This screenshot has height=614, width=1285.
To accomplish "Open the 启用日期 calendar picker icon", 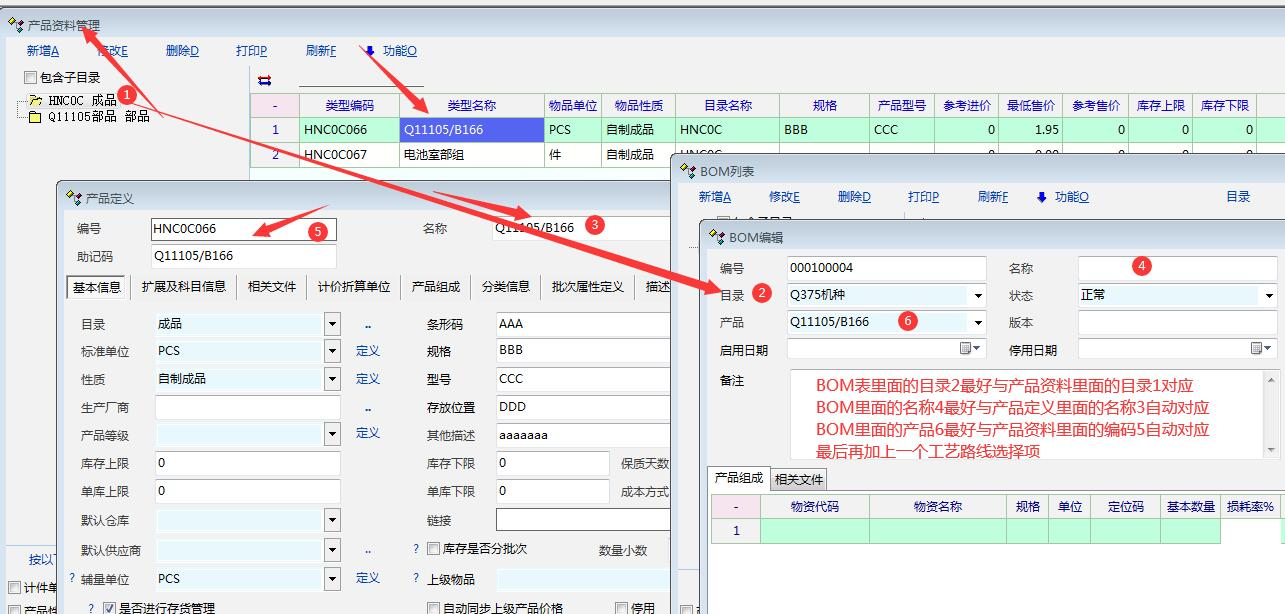I will point(966,349).
